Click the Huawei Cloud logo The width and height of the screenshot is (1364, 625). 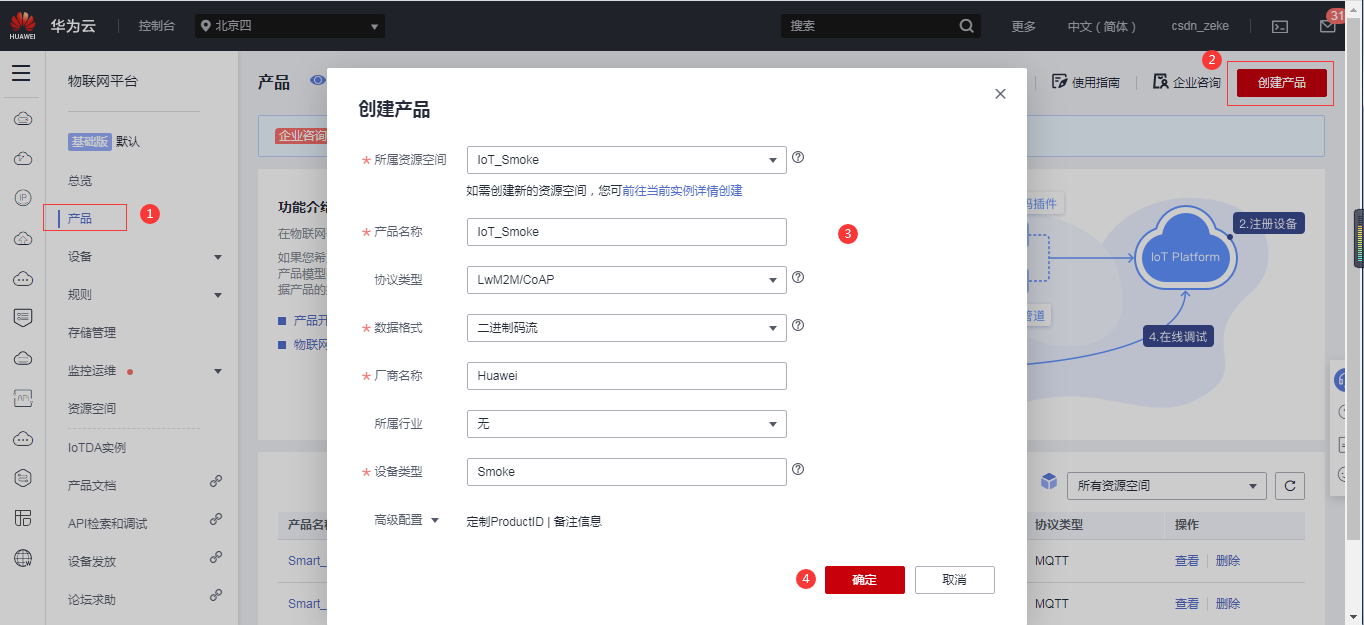pos(22,26)
